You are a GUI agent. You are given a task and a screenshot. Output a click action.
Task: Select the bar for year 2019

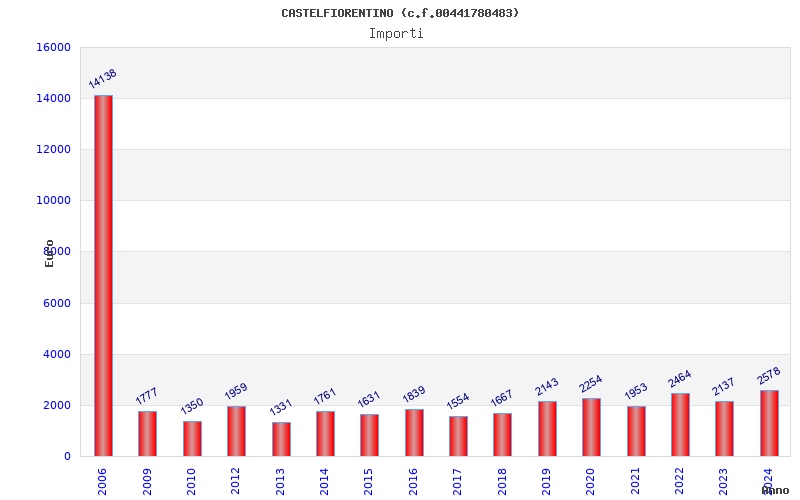[547, 429]
